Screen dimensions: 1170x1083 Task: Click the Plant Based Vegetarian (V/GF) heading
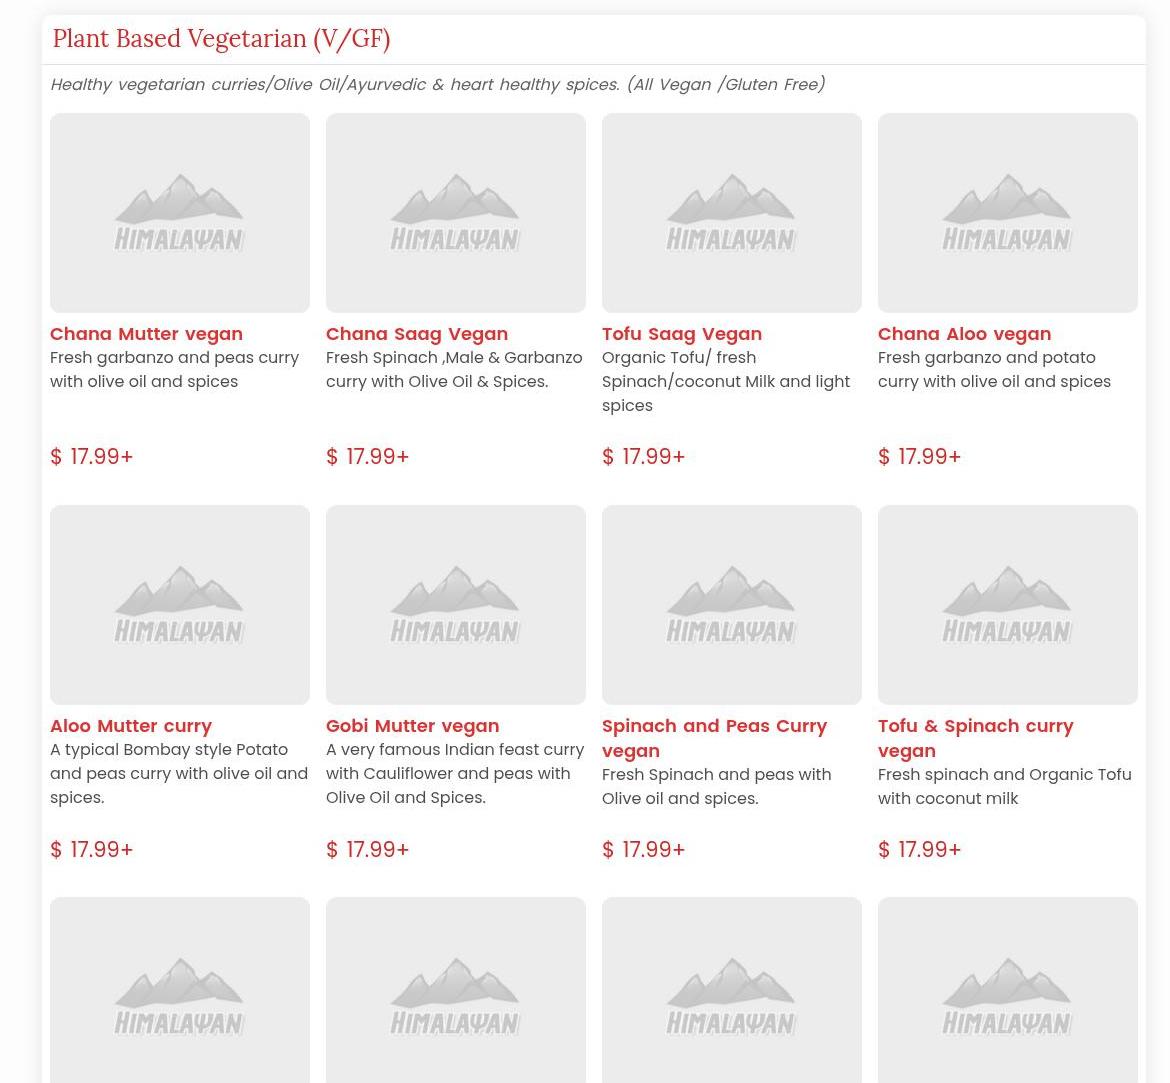click(221, 39)
